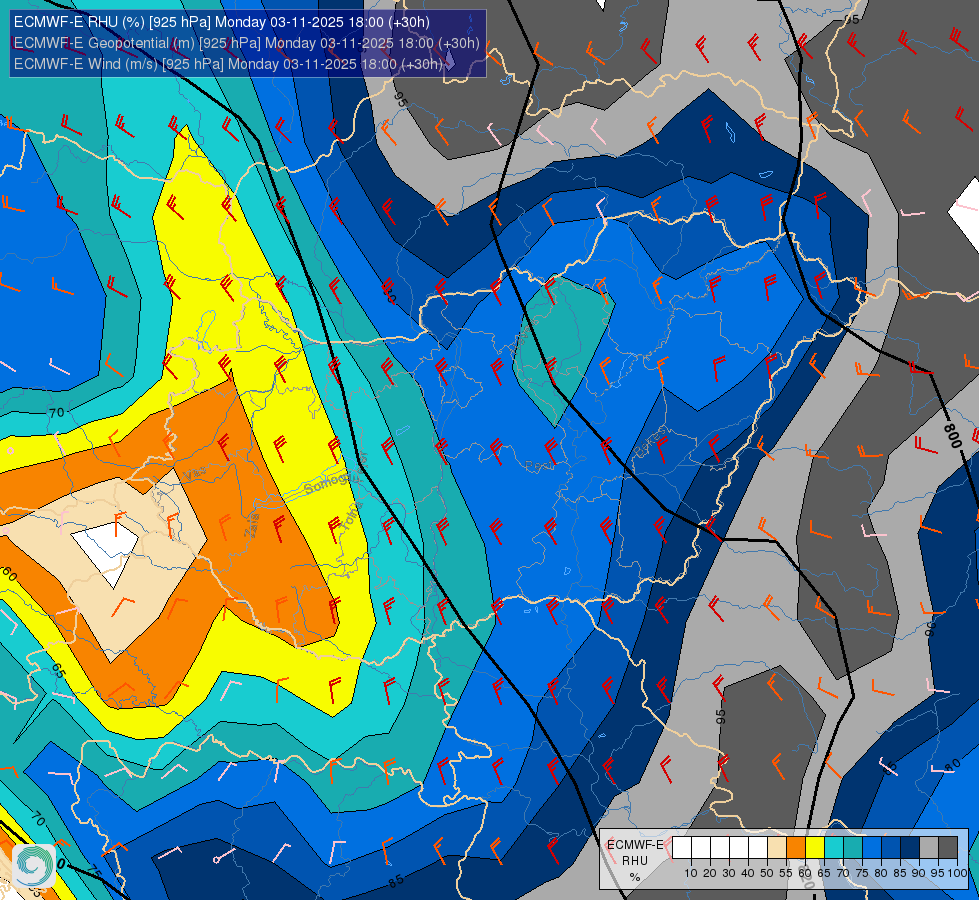Click the '800' geopotential contour label

click(x=953, y=435)
